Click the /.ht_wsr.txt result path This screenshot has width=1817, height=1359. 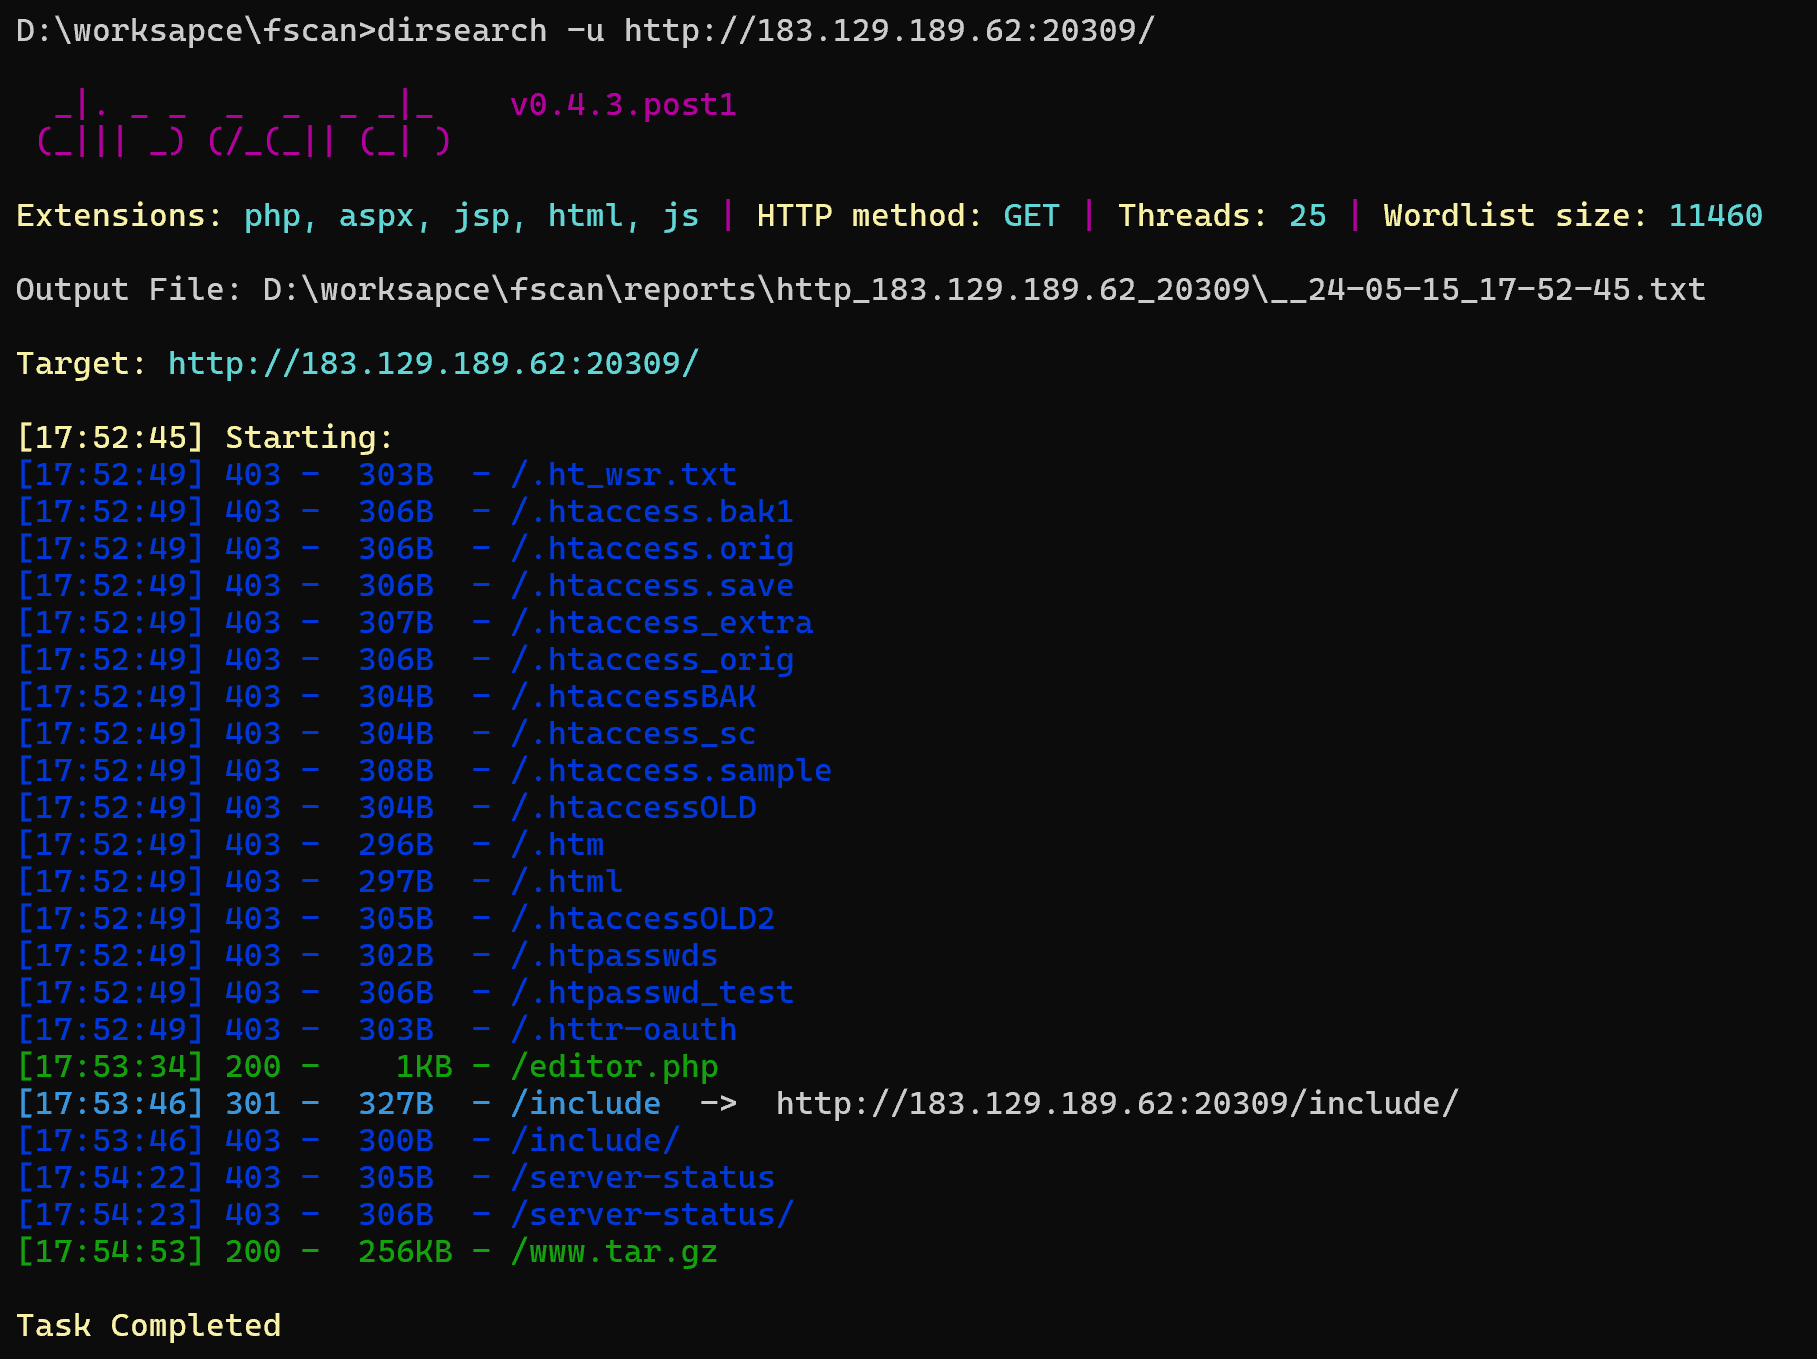[623, 475]
